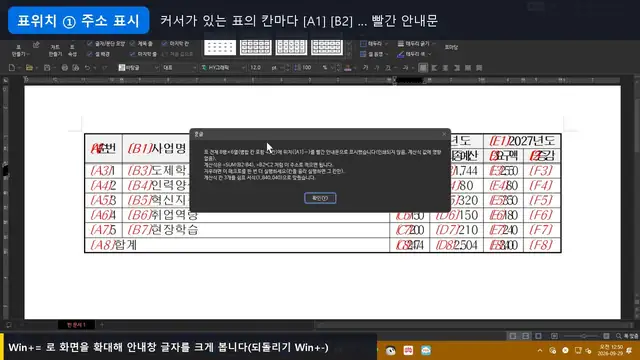This screenshot has width=640, height=360.
Task: Open the notification center icon
Action: click(x=629, y=351)
